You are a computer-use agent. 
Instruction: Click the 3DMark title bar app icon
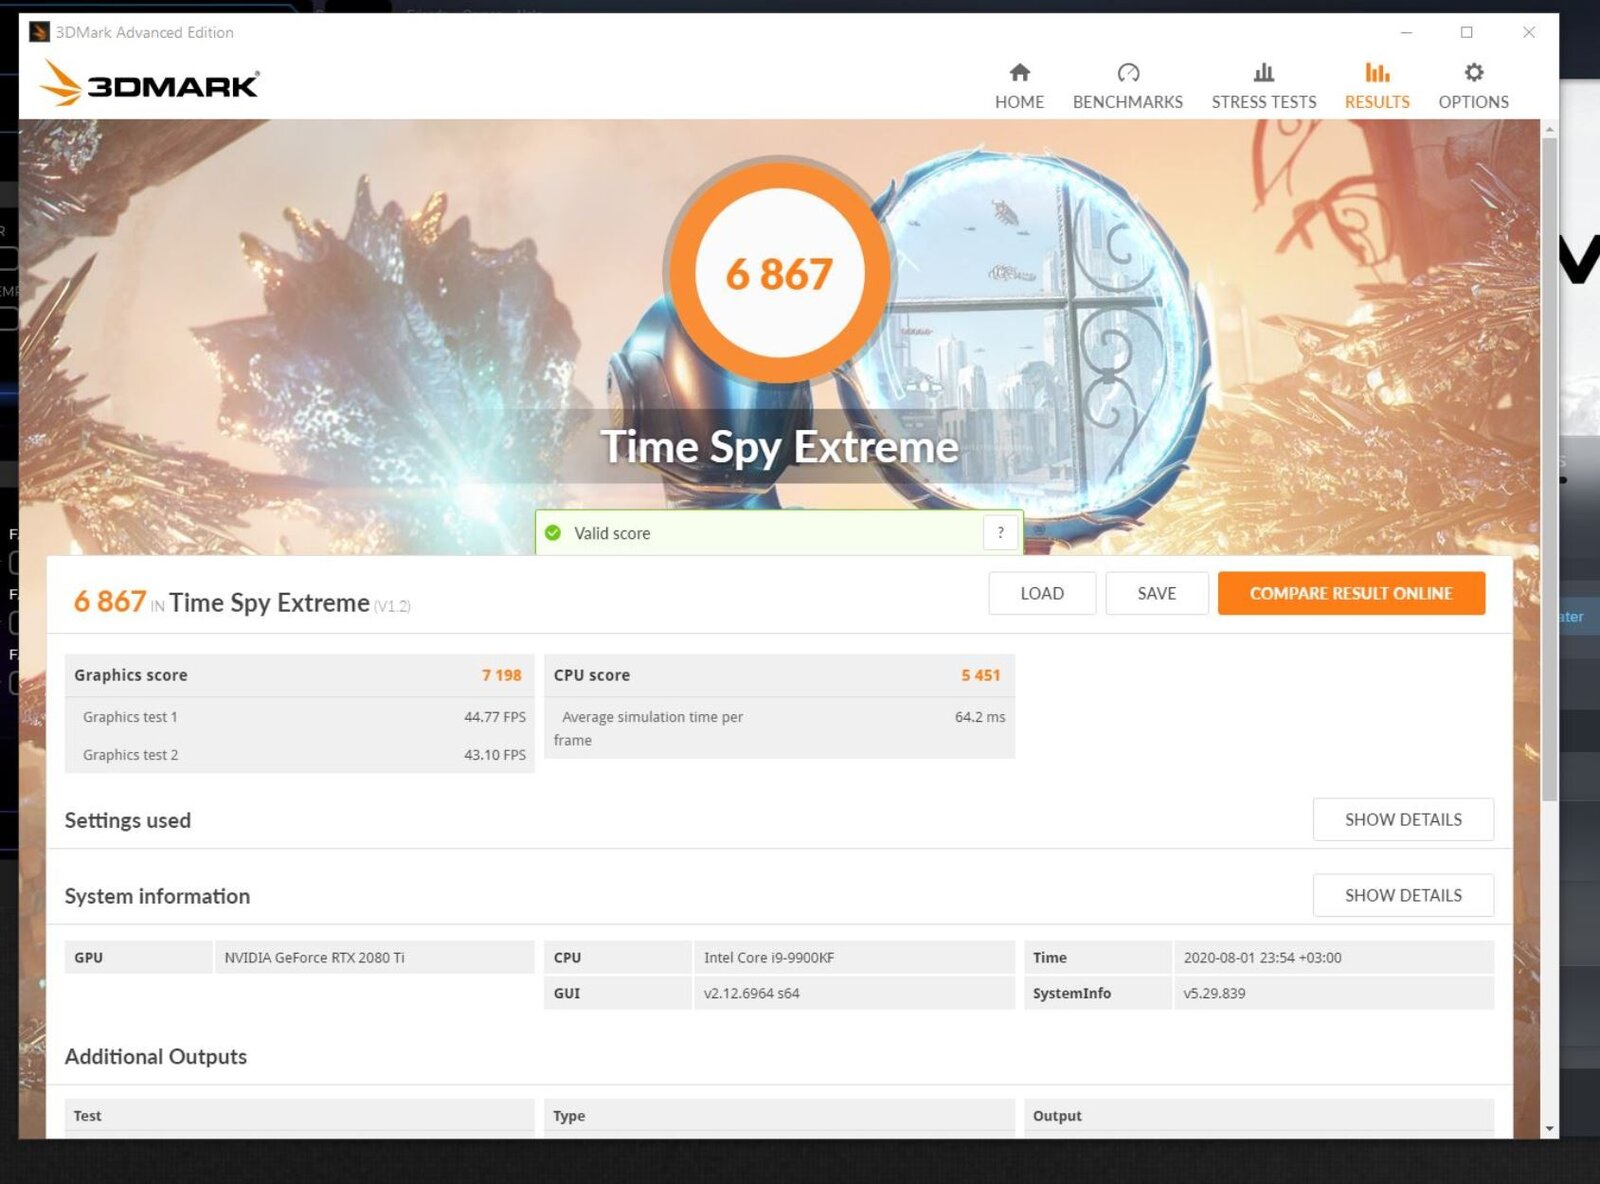[x=39, y=32]
